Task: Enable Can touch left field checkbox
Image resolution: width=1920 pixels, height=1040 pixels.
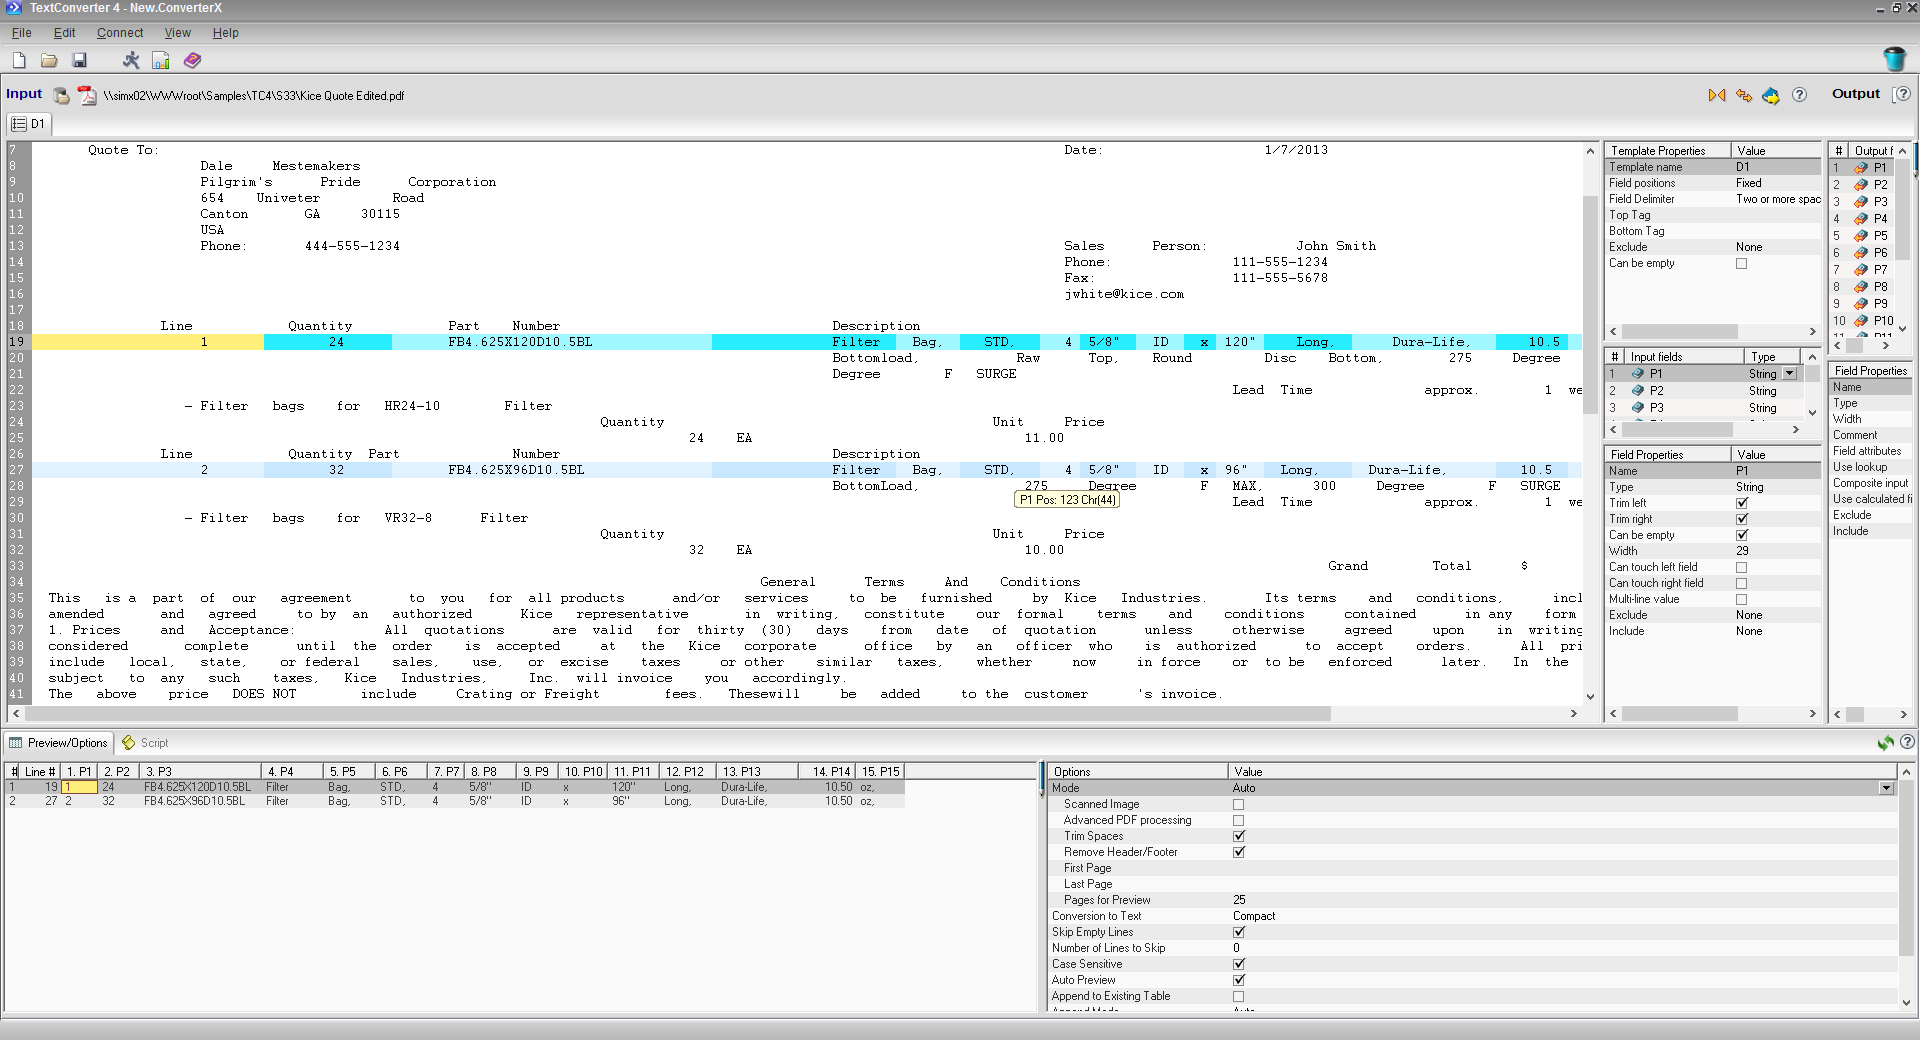Action: [x=1741, y=567]
